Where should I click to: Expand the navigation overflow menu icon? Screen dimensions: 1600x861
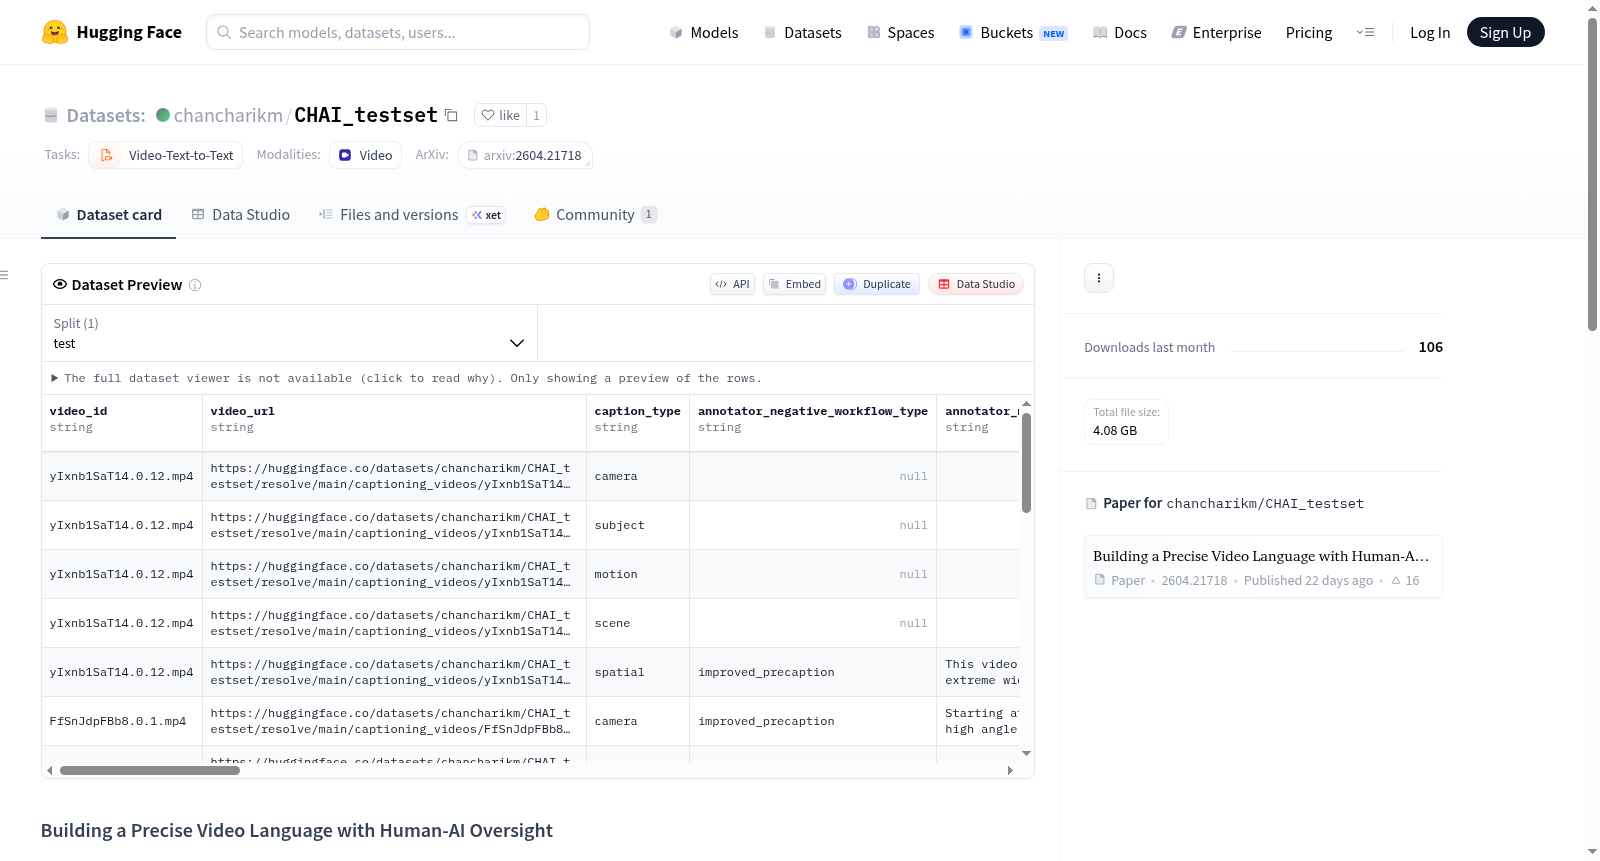click(1365, 32)
